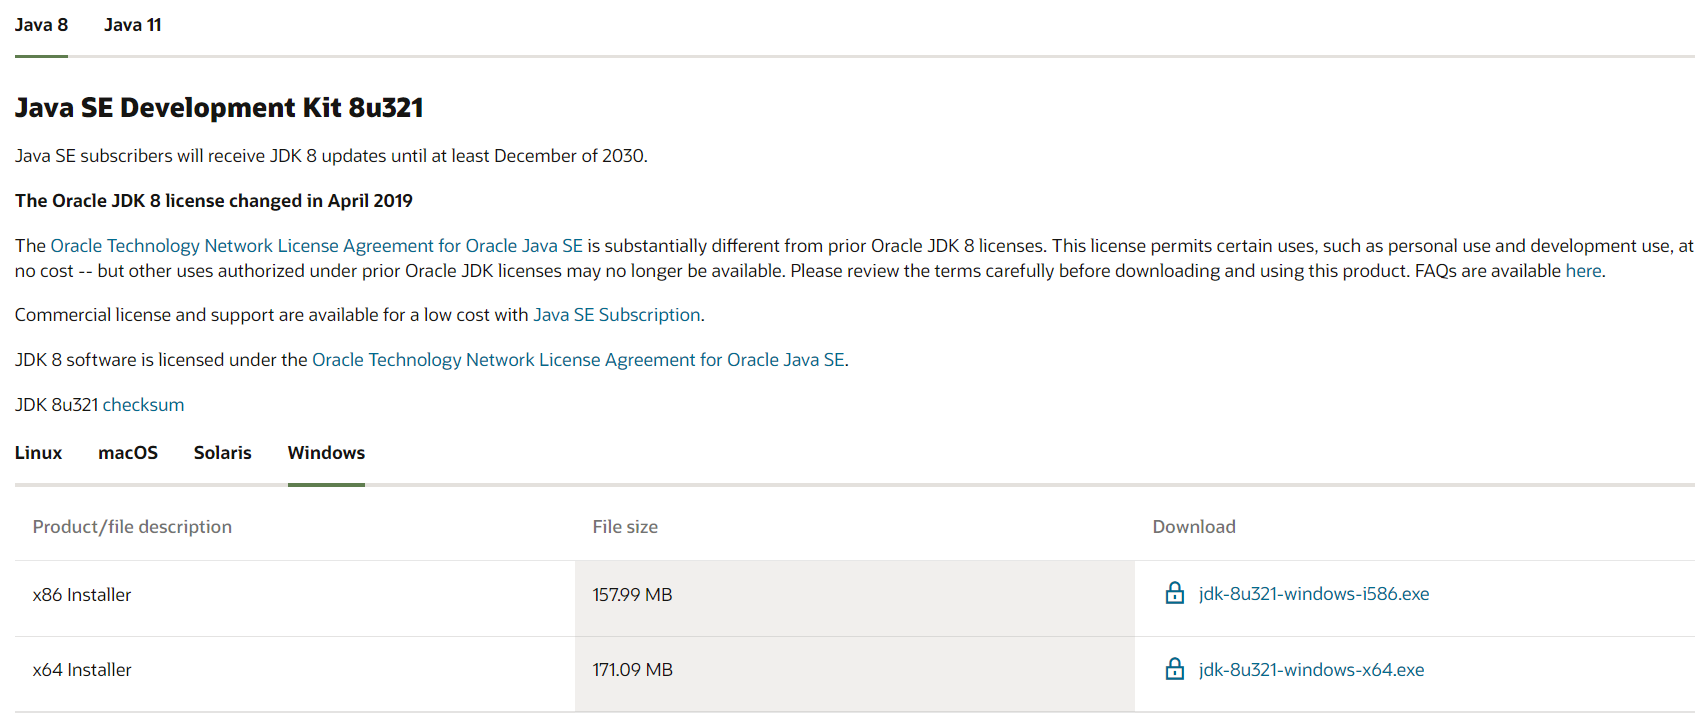Click the lock icon beside the x64 download
1708x722 pixels.
click(1175, 669)
